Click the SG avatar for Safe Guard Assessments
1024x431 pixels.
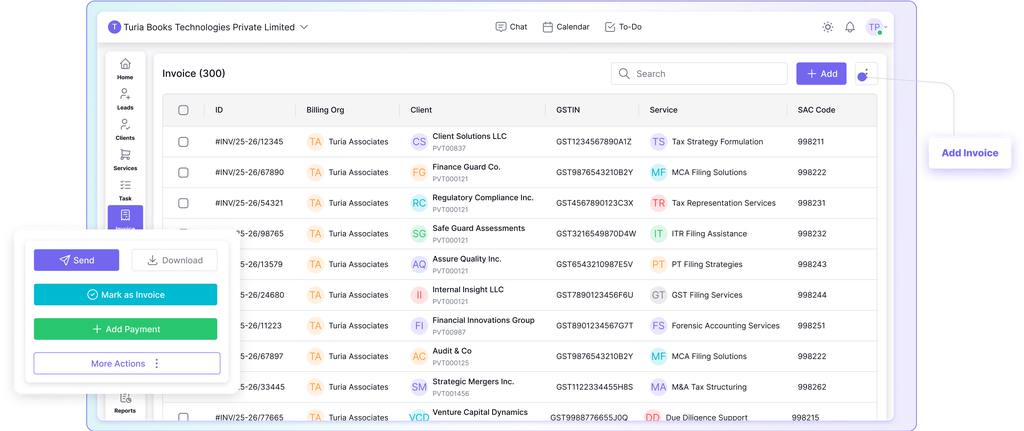419,234
